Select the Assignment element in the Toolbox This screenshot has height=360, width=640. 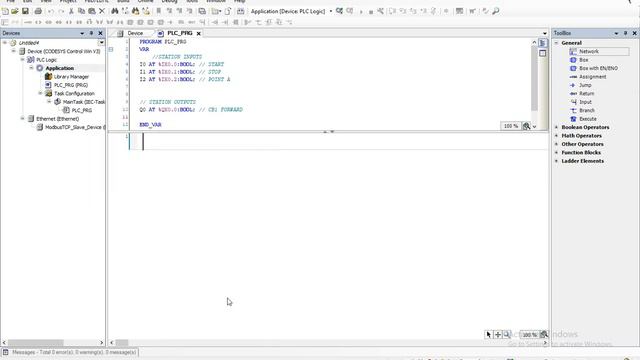point(588,77)
